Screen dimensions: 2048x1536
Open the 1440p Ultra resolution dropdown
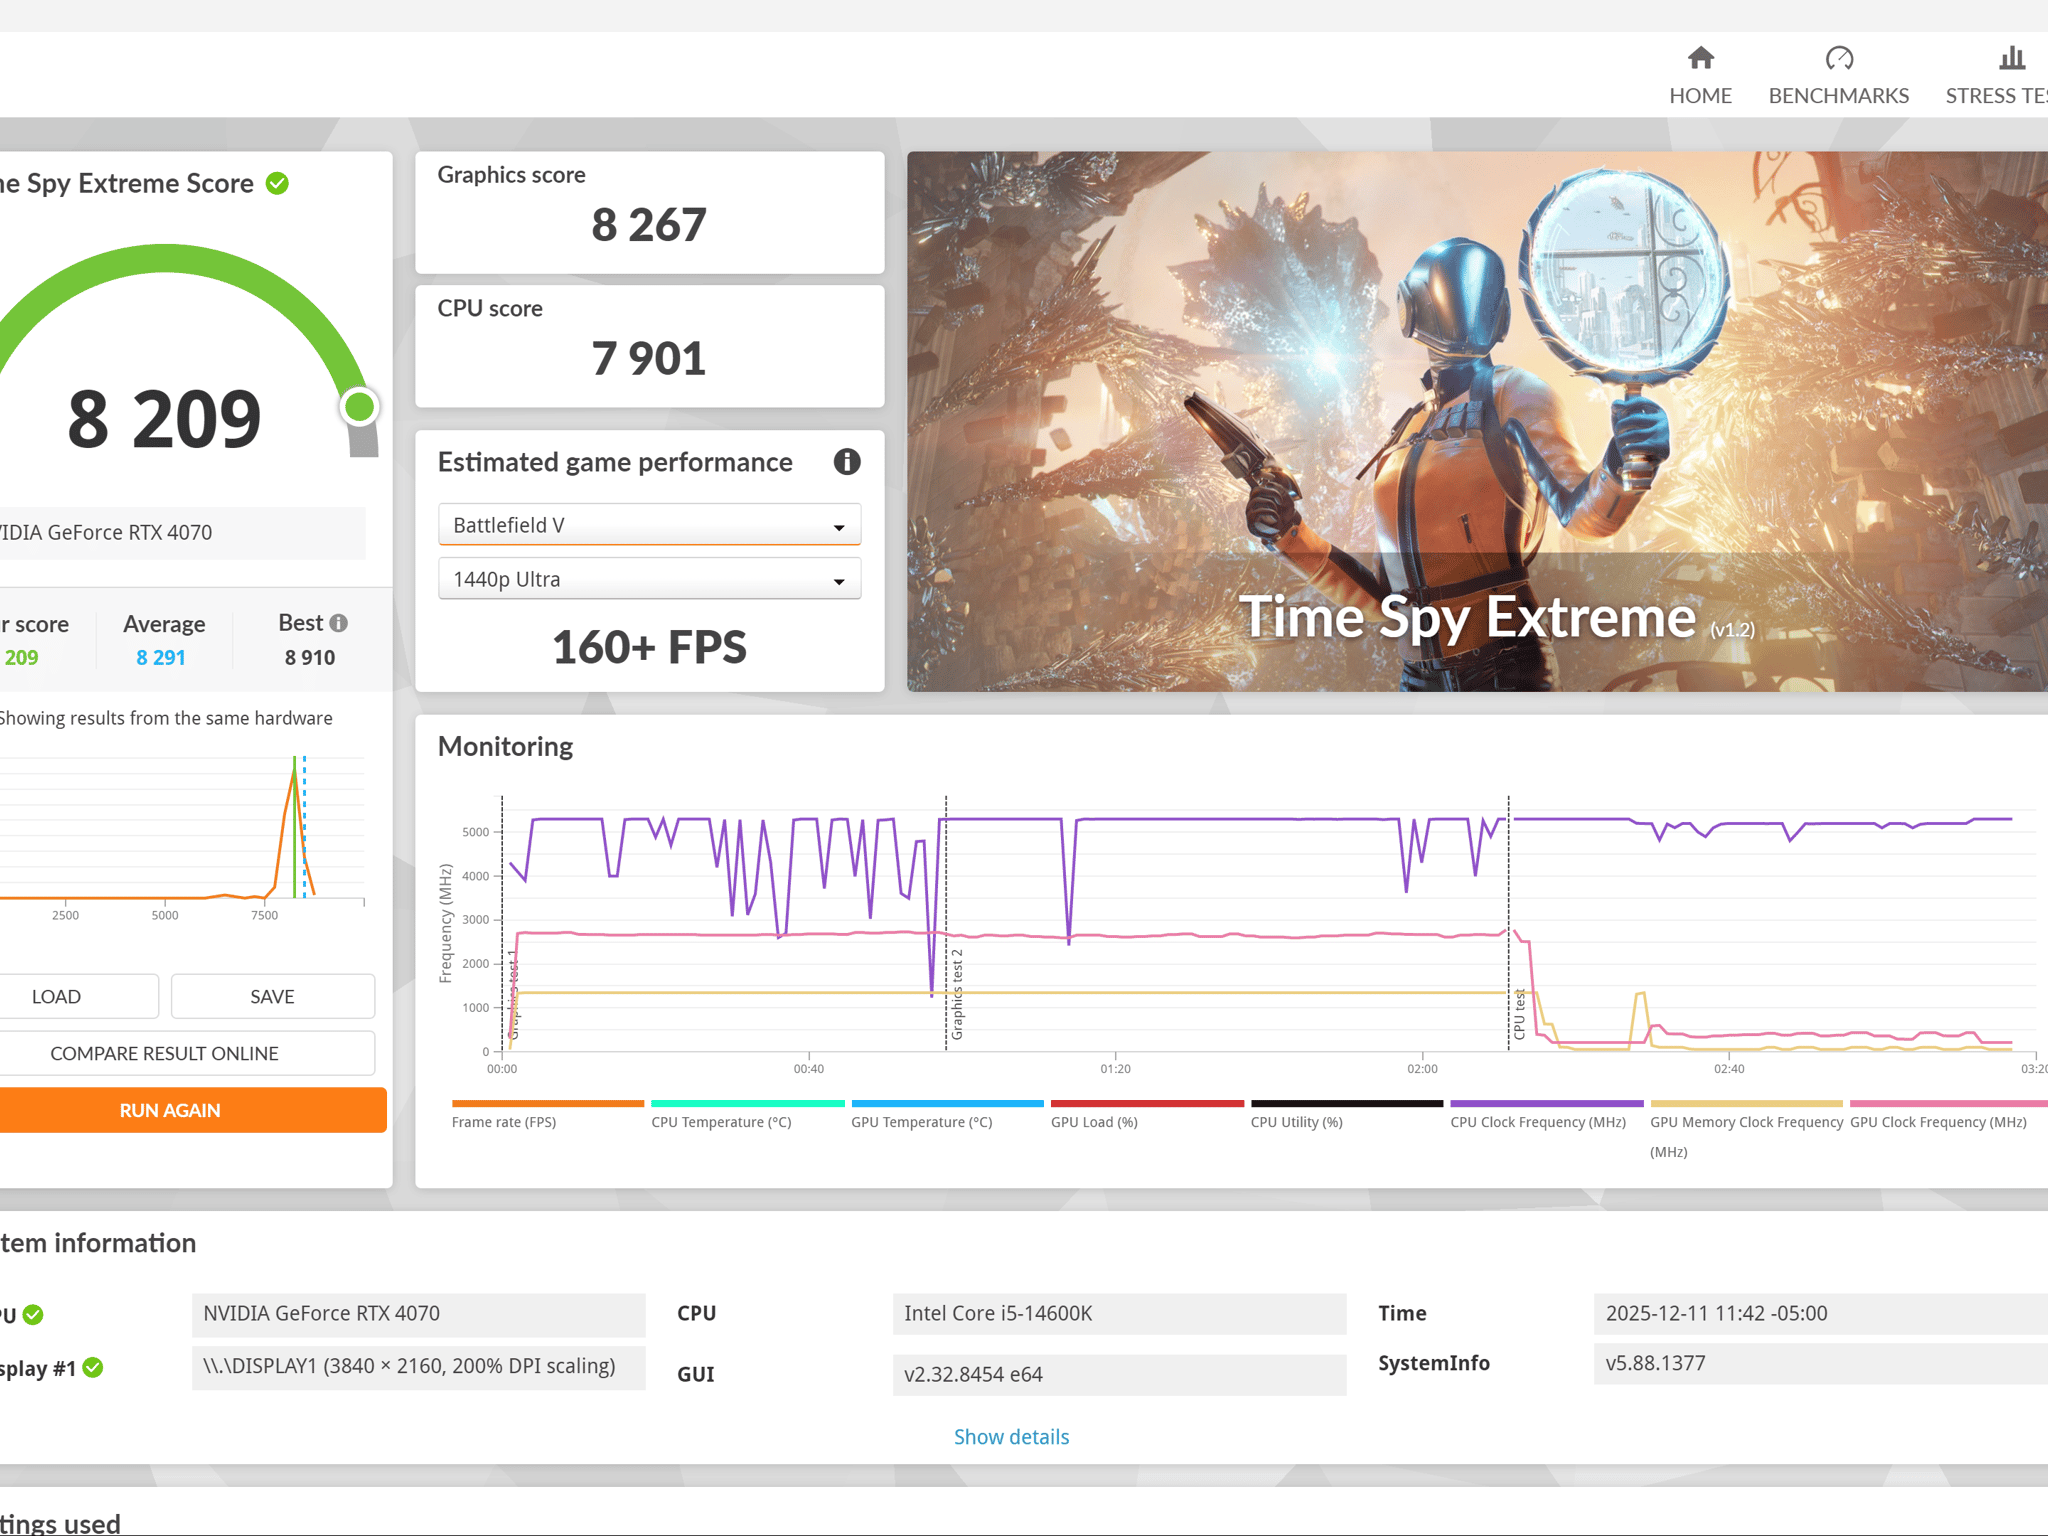point(649,579)
